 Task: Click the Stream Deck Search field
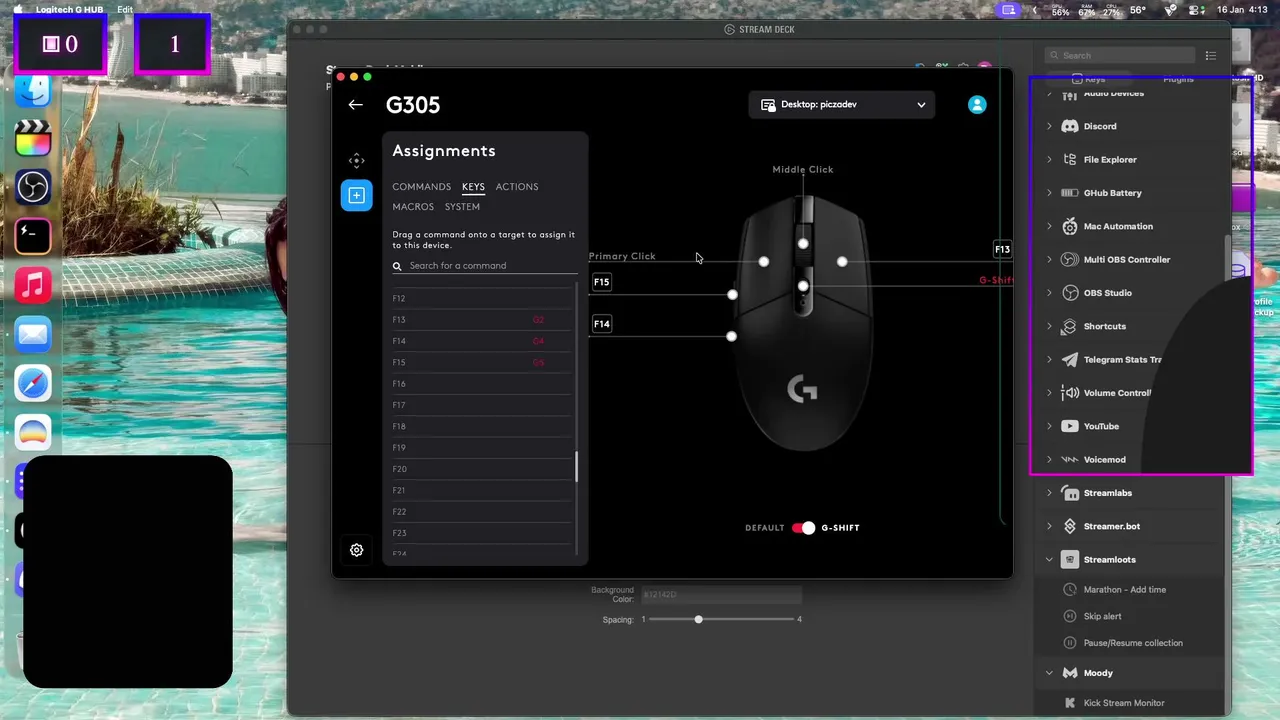(x=1120, y=56)
